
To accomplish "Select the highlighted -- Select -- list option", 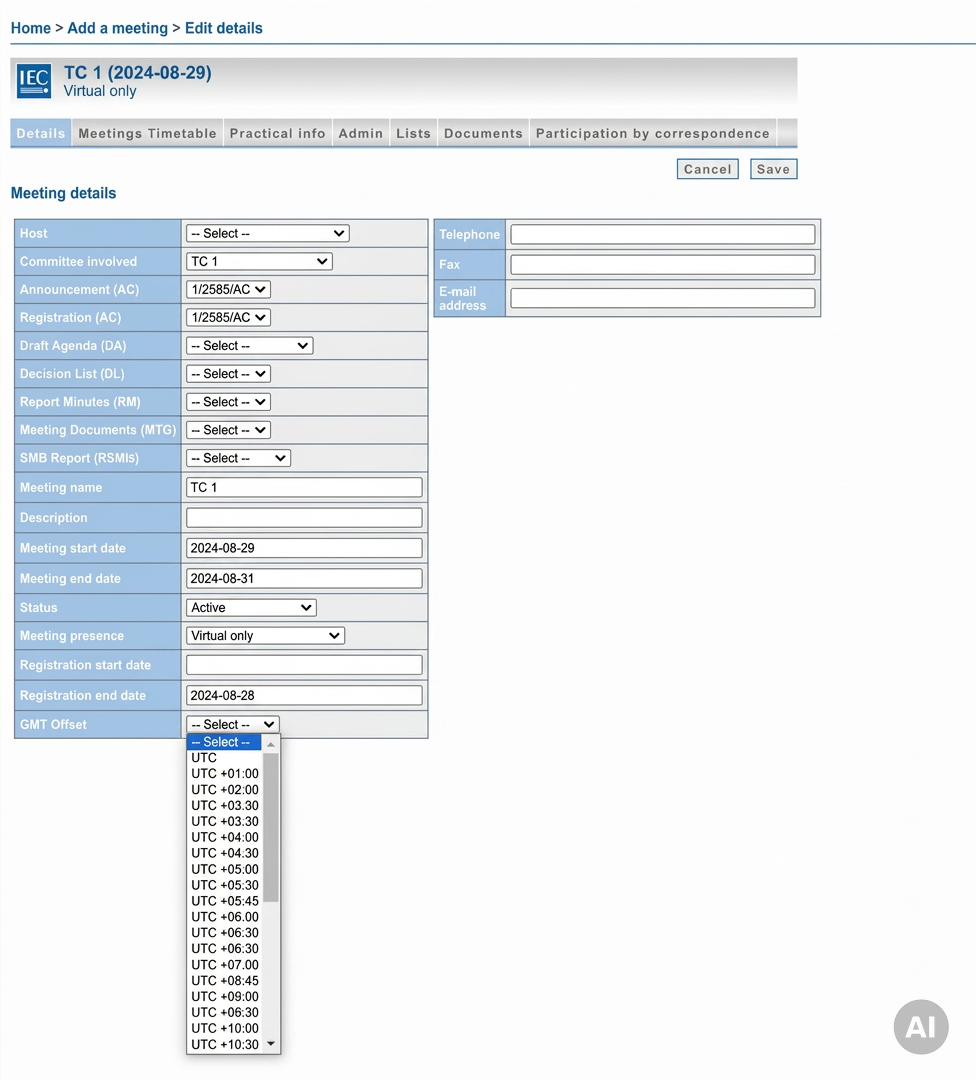I will point(224,742).
